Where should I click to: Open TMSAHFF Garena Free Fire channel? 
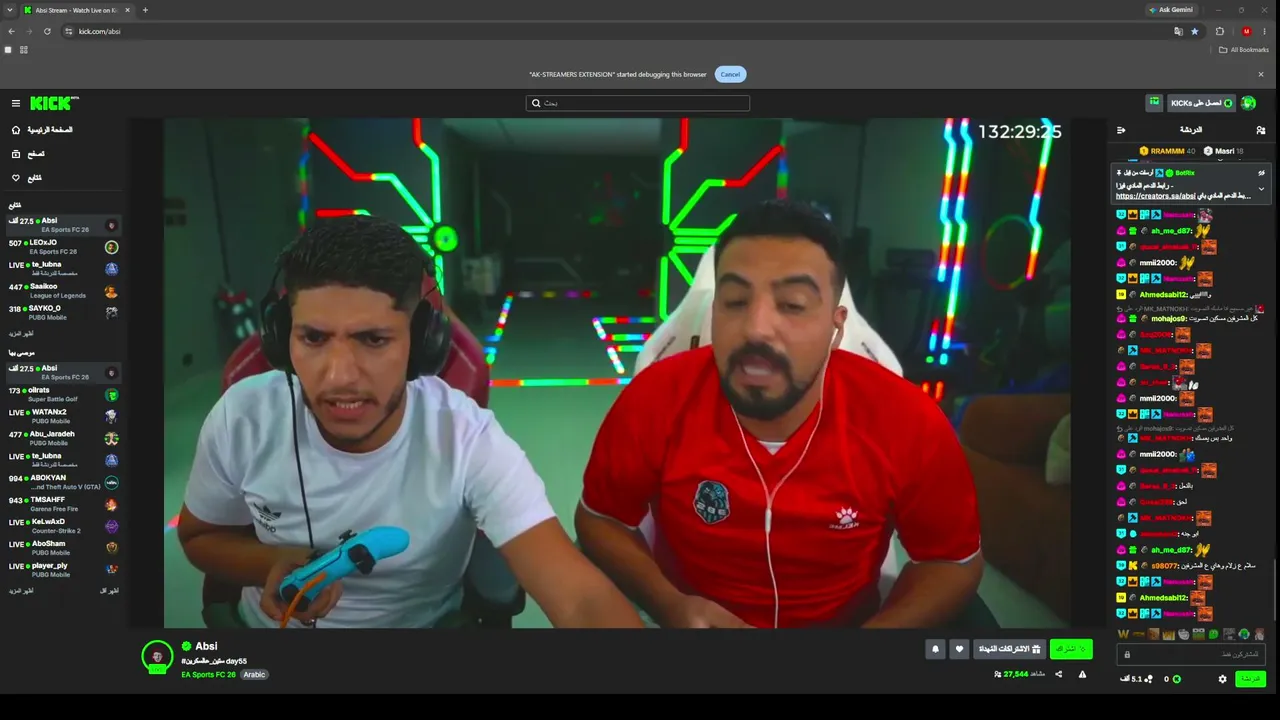tap(63, 505)
